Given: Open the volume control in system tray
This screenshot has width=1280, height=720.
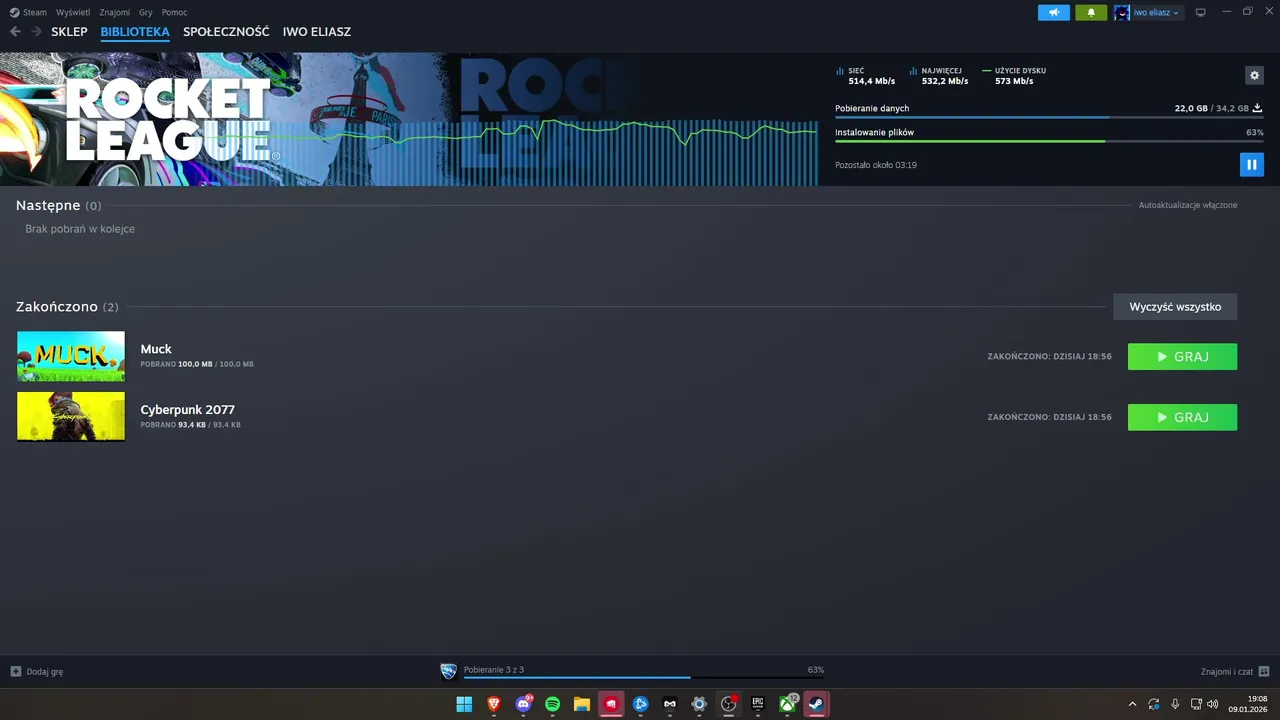Looking at the screenshot, I should (x=1213, y=704).
